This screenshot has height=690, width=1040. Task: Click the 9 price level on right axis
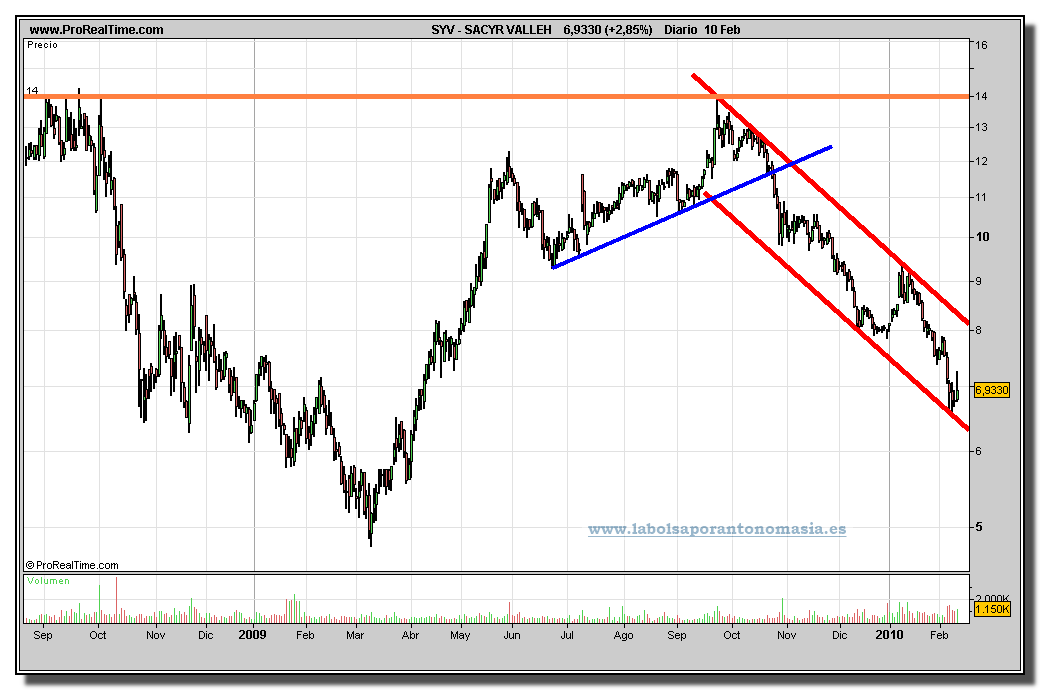(978, 281)
